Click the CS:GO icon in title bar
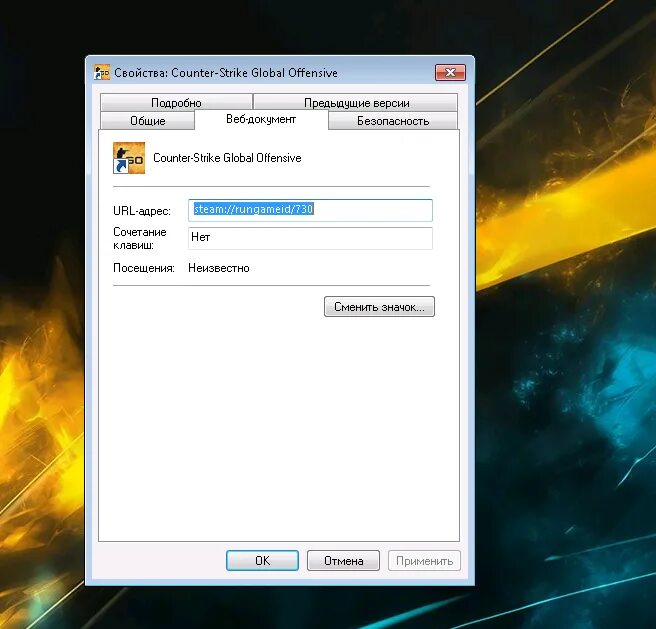The image size is (656, 629). click(102, 72)
